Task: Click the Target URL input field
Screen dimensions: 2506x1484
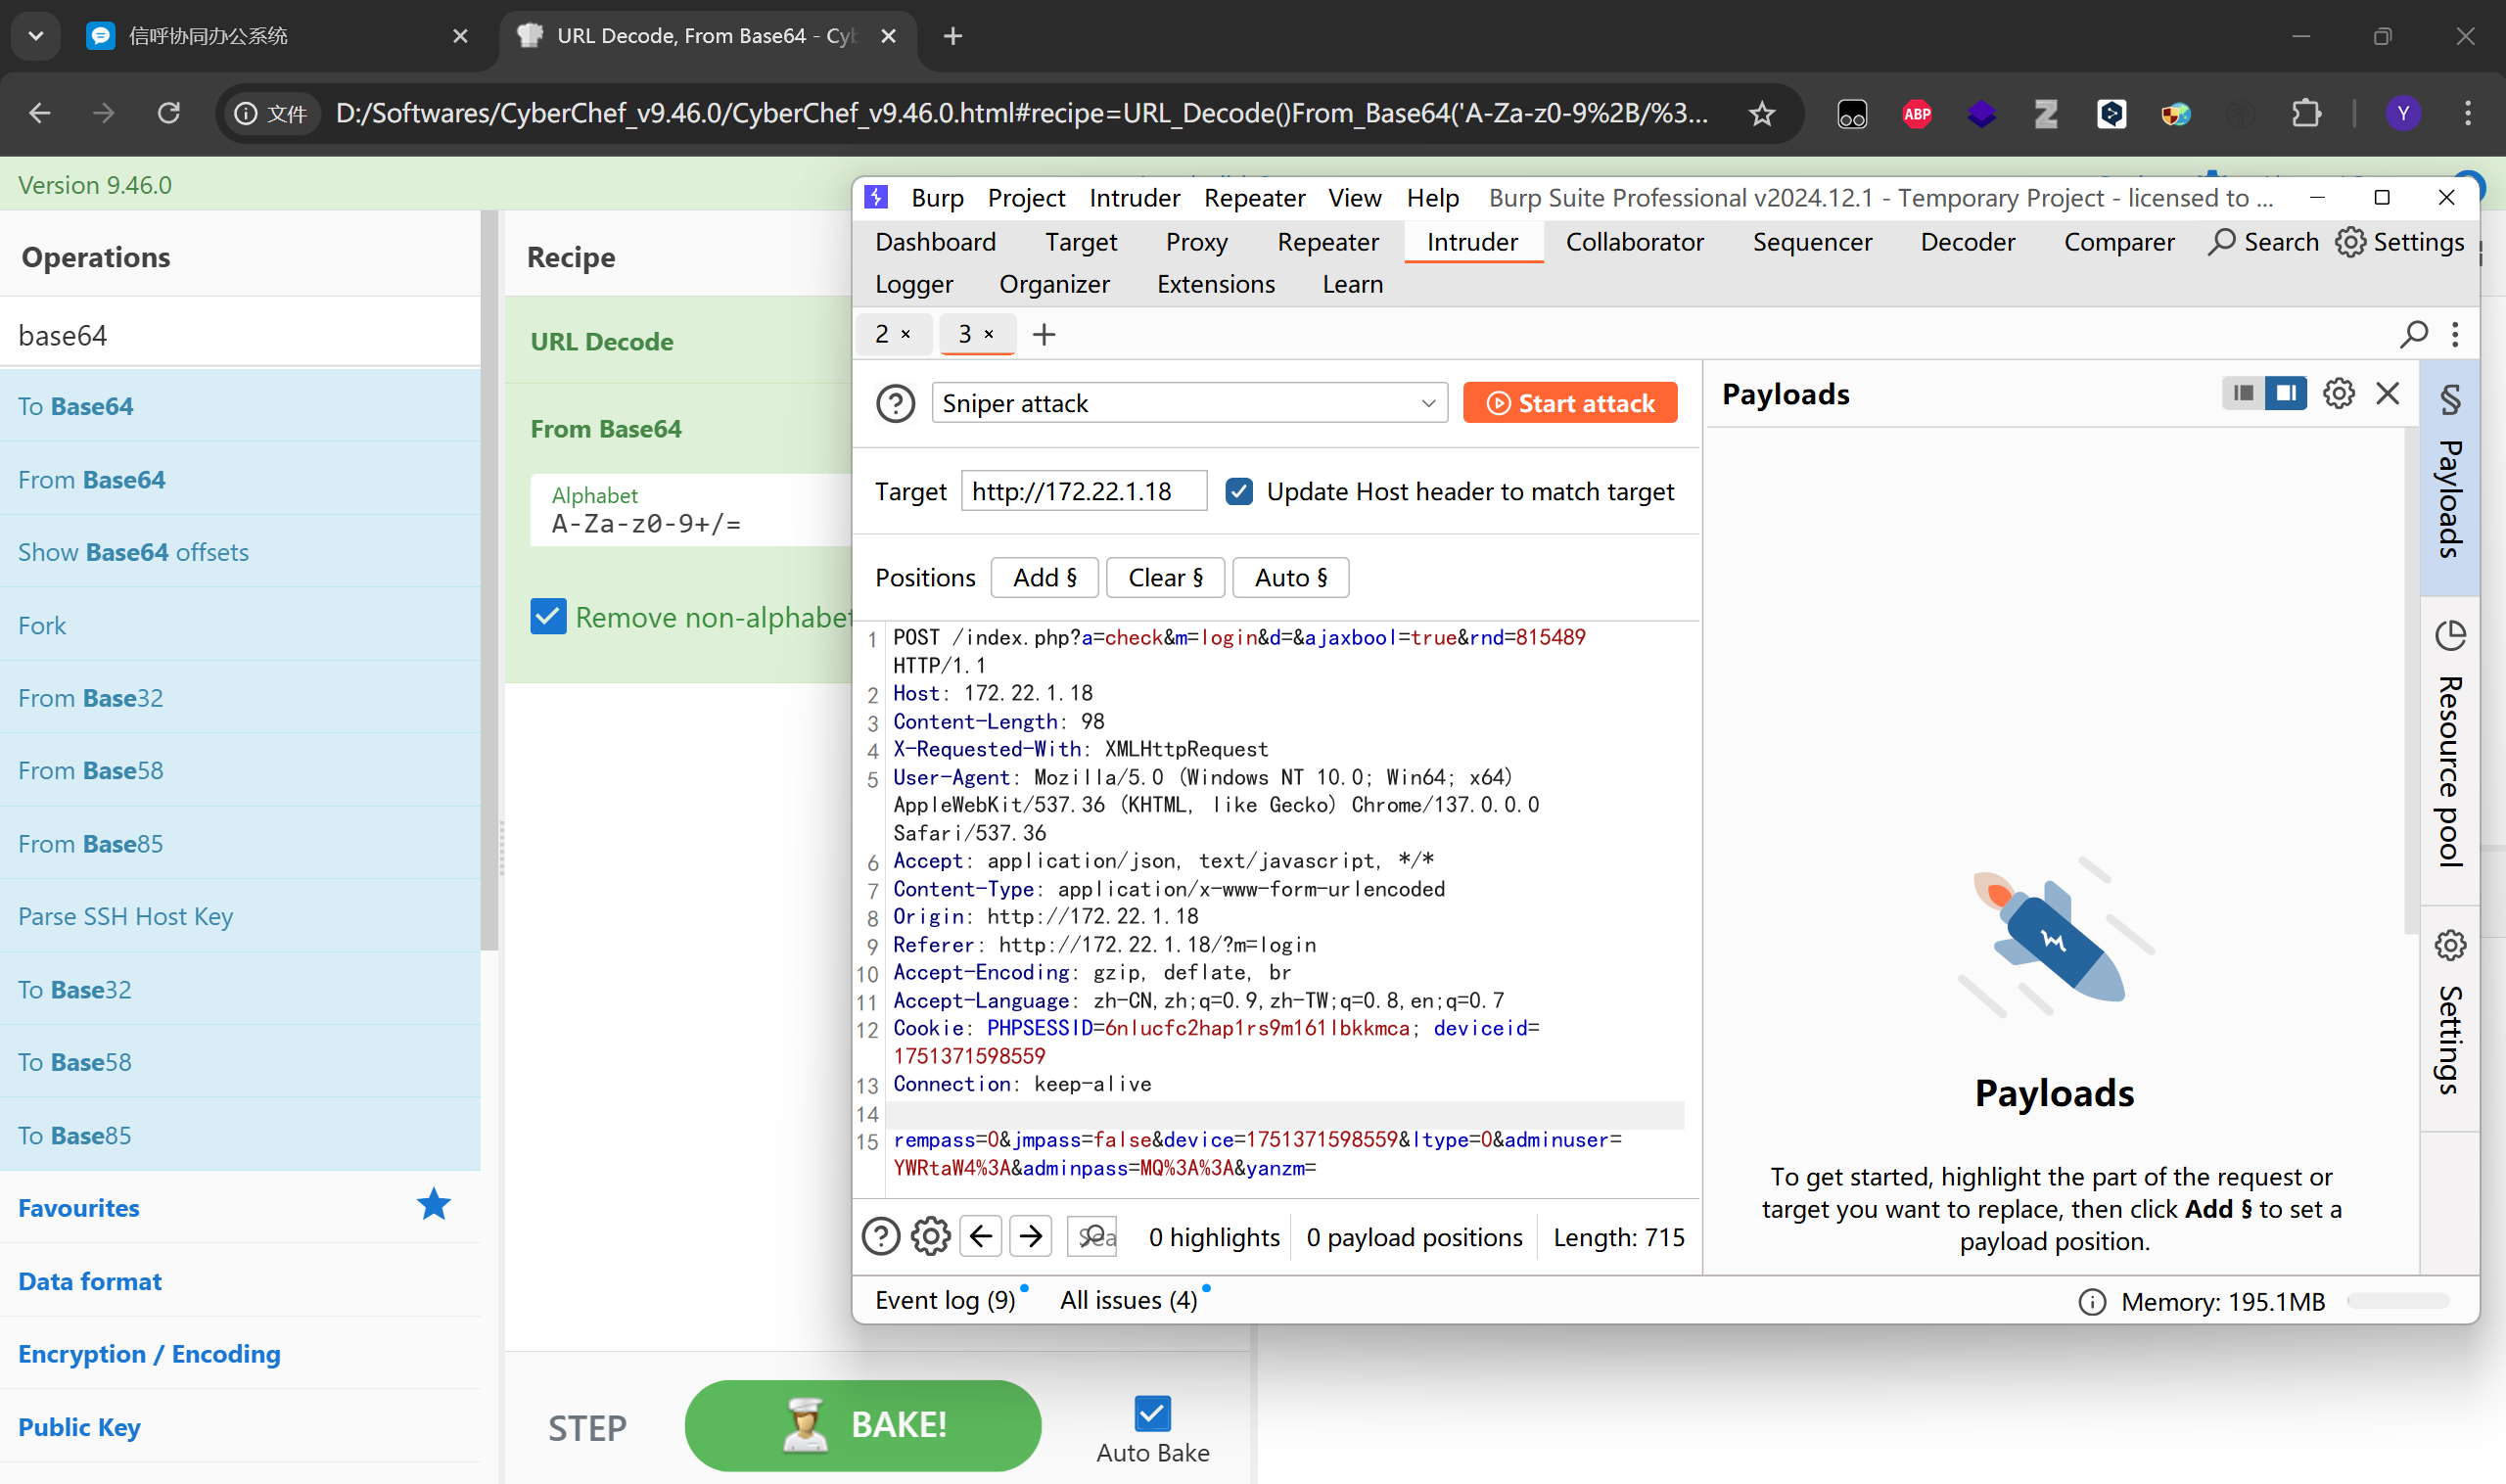Action: 1083,491
